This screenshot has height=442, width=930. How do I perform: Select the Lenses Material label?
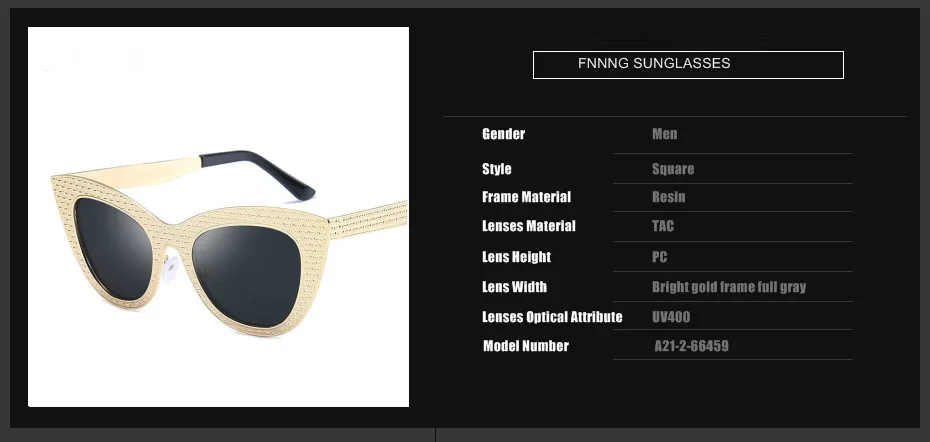tap(529, 226)
